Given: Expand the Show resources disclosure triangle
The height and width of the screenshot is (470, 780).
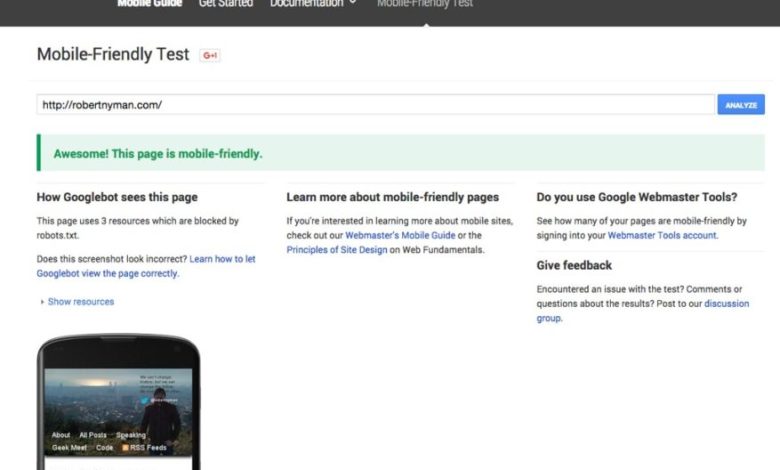Looking at the screenshot, I should pyautogui.click(x=42, y=302).
